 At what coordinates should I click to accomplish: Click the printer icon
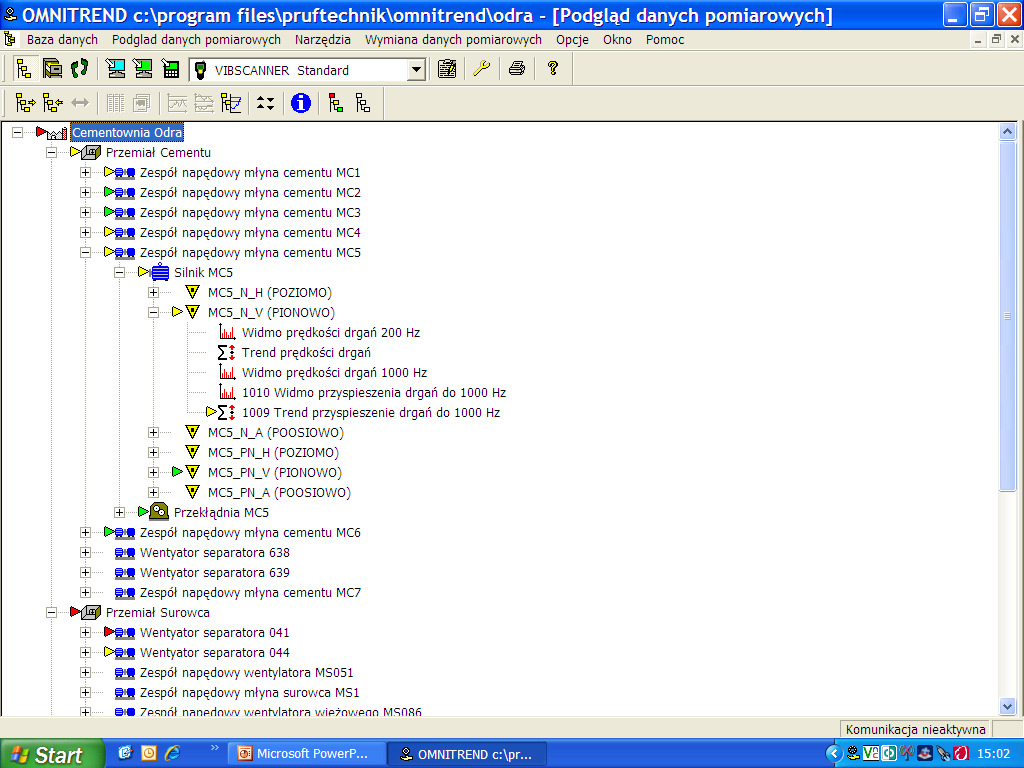(517, 69)
